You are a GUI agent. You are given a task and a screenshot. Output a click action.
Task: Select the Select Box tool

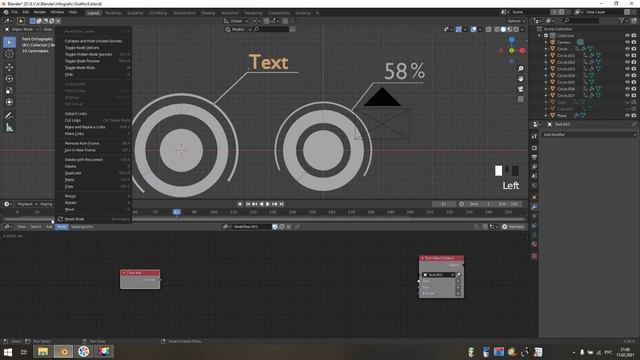pos(9,42)
